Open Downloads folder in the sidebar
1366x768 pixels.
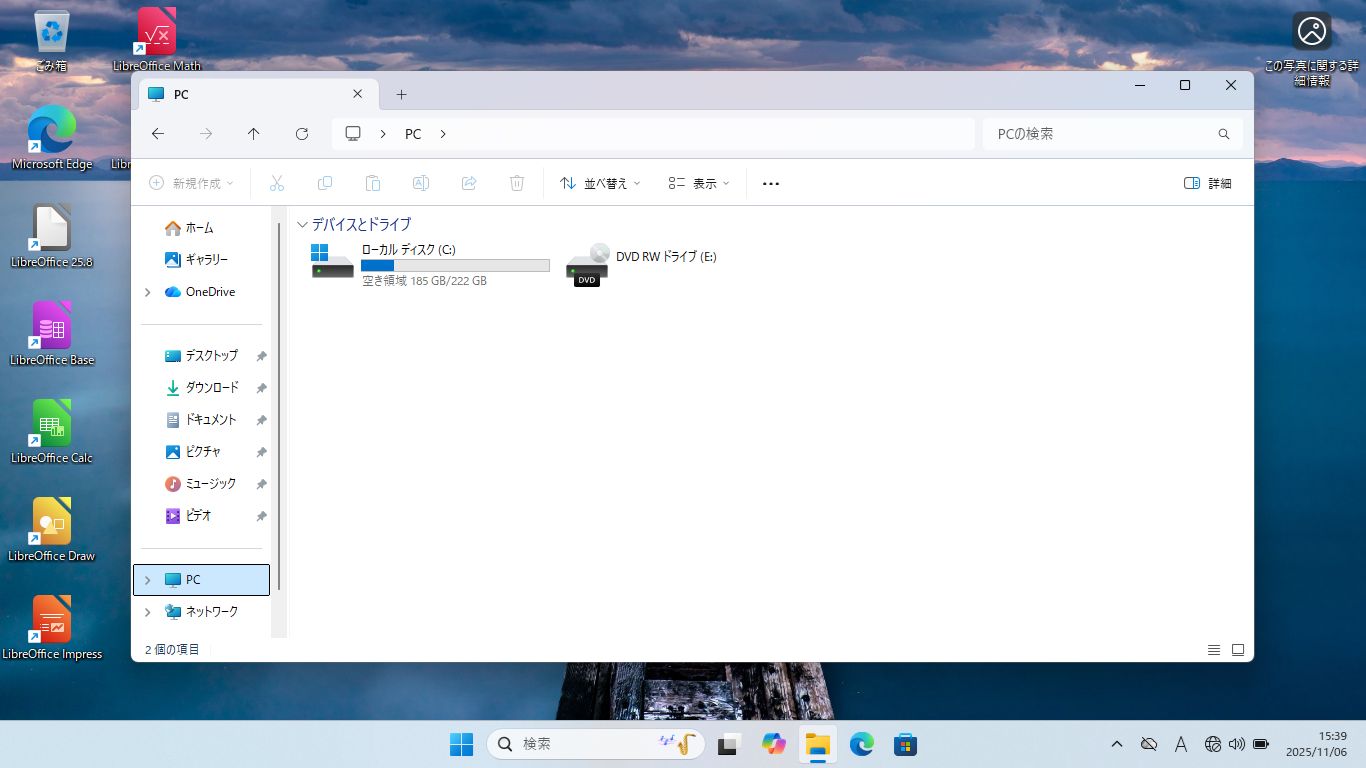[x=211, y=388]
